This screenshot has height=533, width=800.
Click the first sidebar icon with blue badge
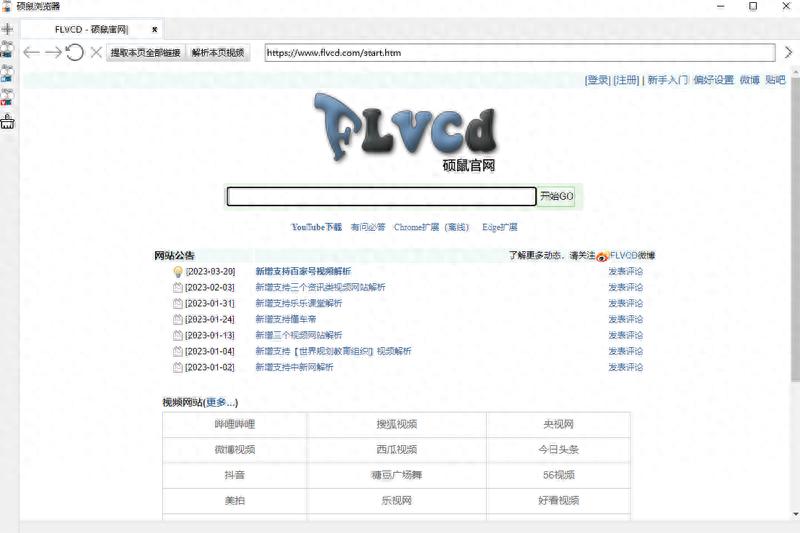coord(7,49)
